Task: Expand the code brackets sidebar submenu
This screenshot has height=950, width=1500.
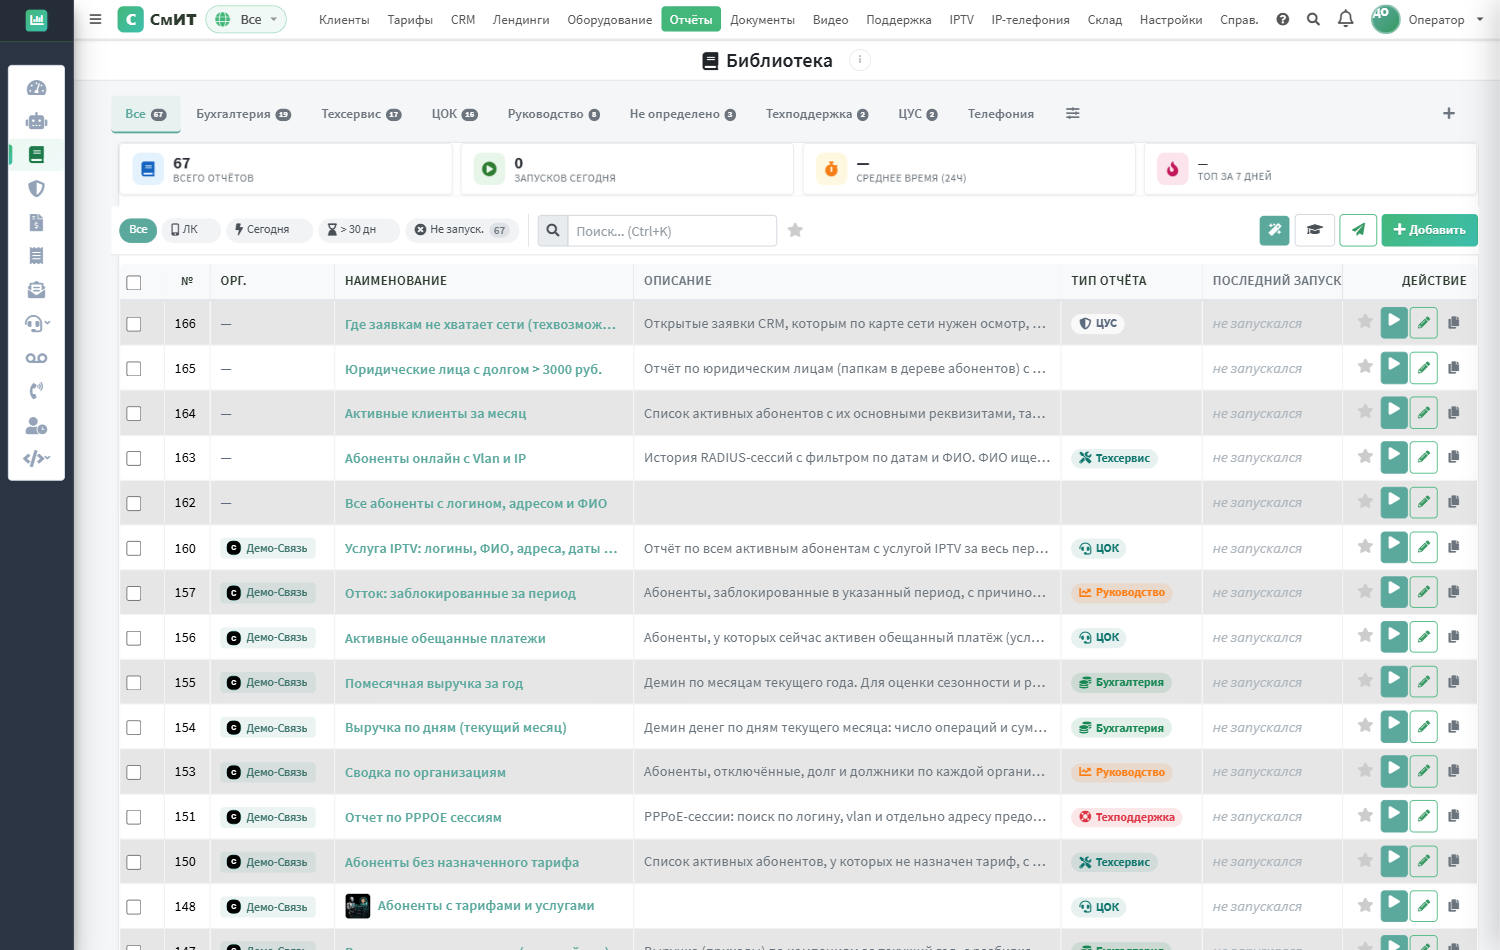Action: click(x=37, y=459)
